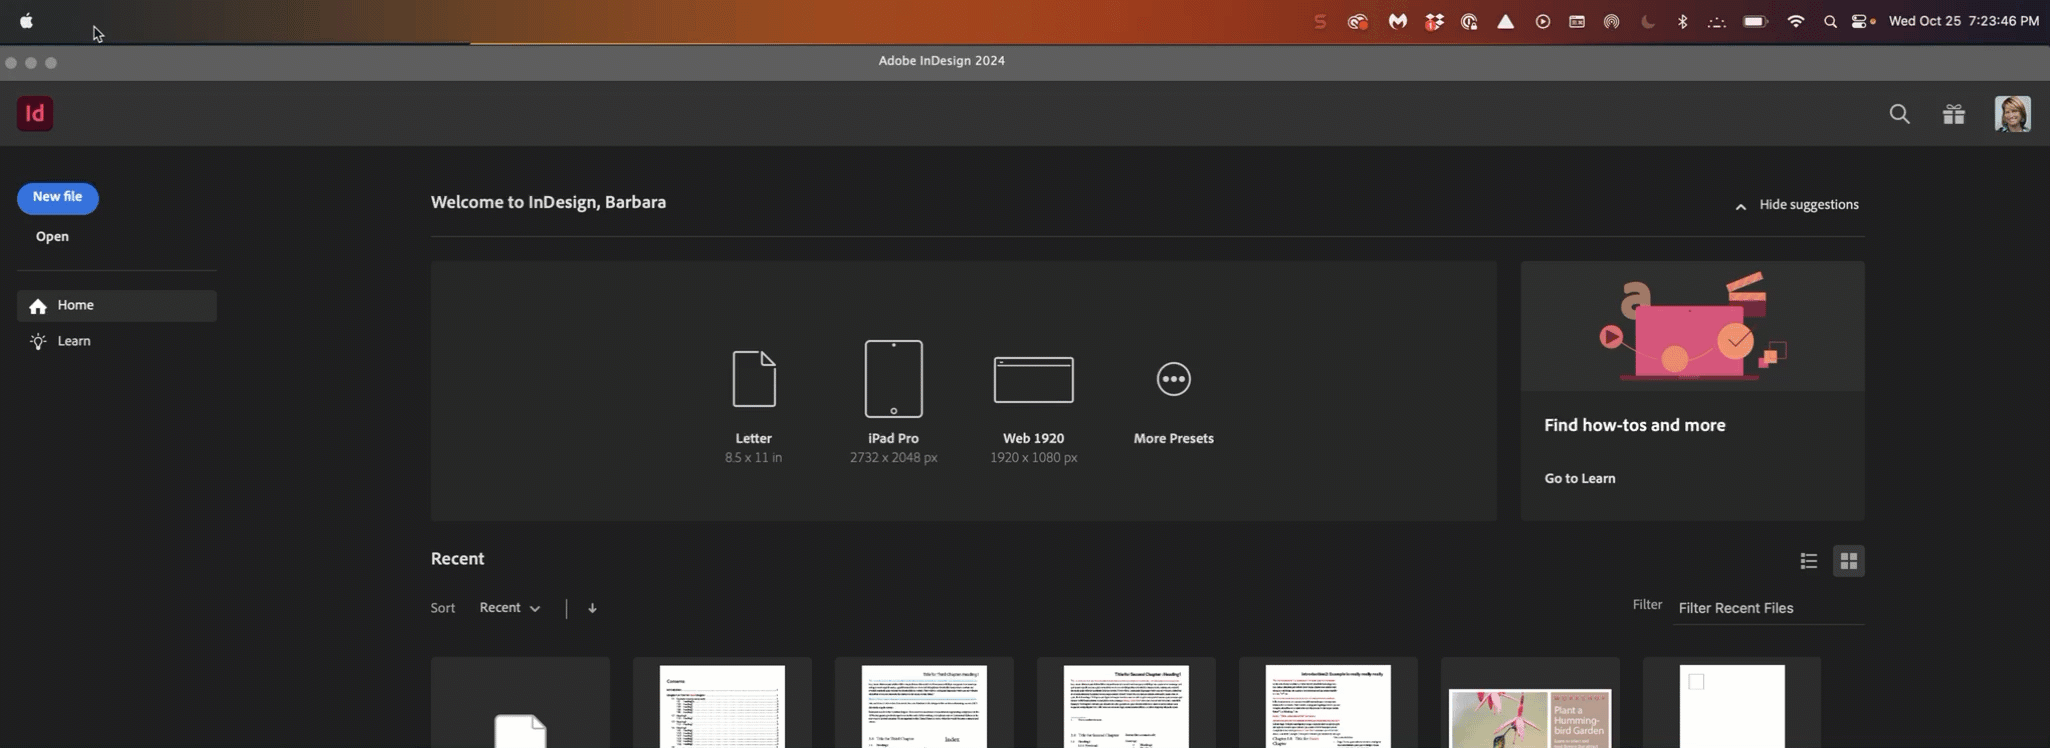Click the Find how-tos illustration card
The height and width of the screenshot is (748, 2050).
pos(1692,326)
